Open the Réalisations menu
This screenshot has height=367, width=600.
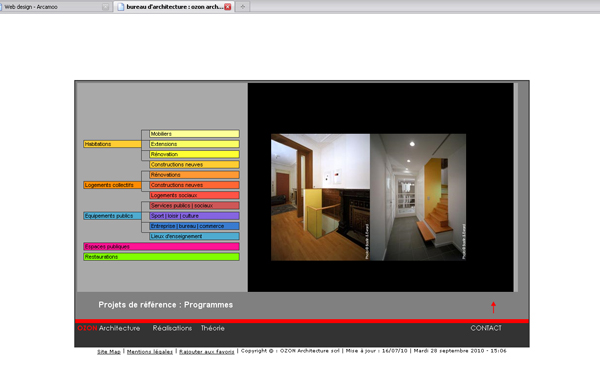[172, 328]
